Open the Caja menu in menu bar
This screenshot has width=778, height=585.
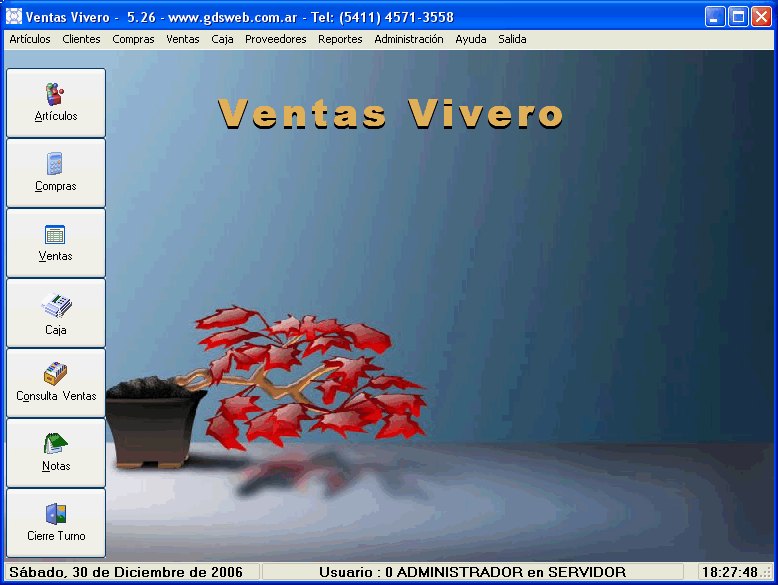coord(222,39)
